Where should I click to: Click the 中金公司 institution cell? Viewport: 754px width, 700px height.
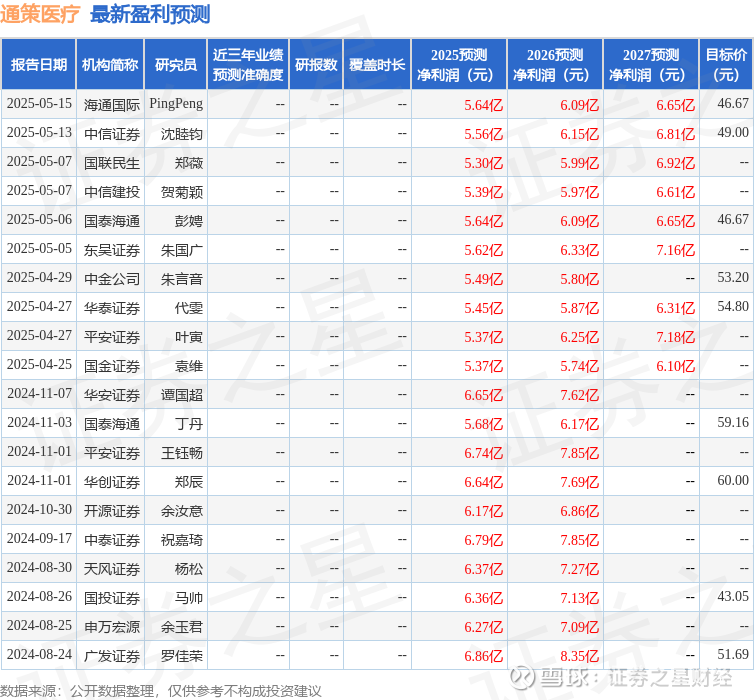[x=112, y=279]
